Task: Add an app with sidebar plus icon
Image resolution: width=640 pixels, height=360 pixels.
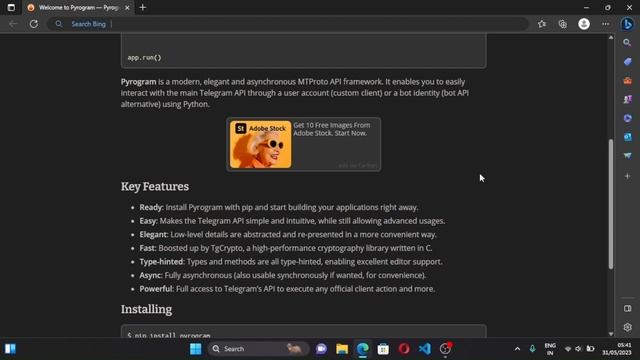Action: tap(627, 176)
